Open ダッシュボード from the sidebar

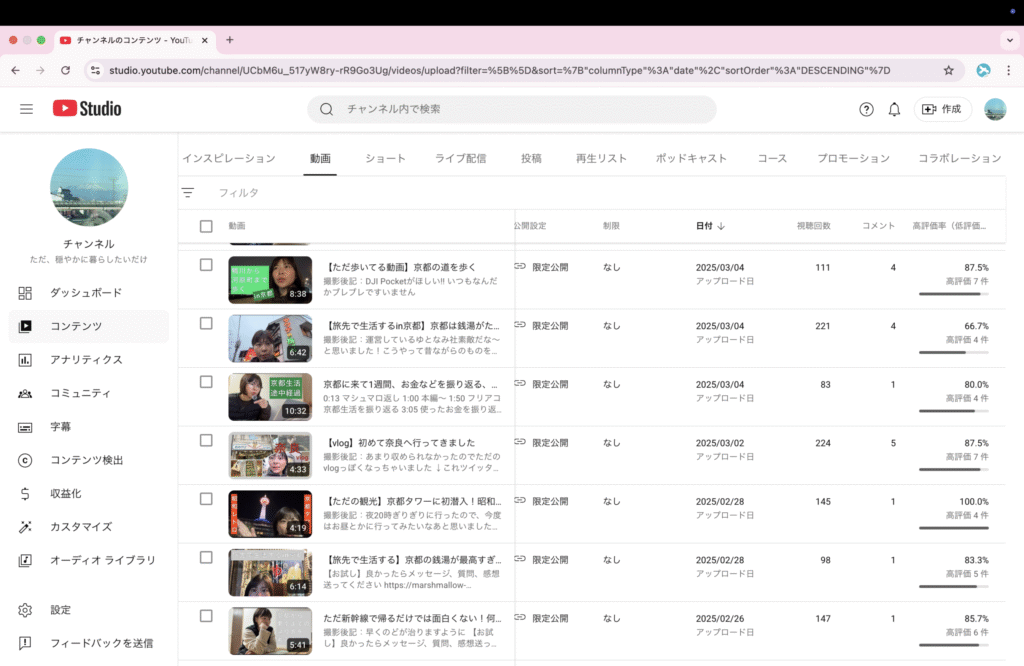point(86,293)
